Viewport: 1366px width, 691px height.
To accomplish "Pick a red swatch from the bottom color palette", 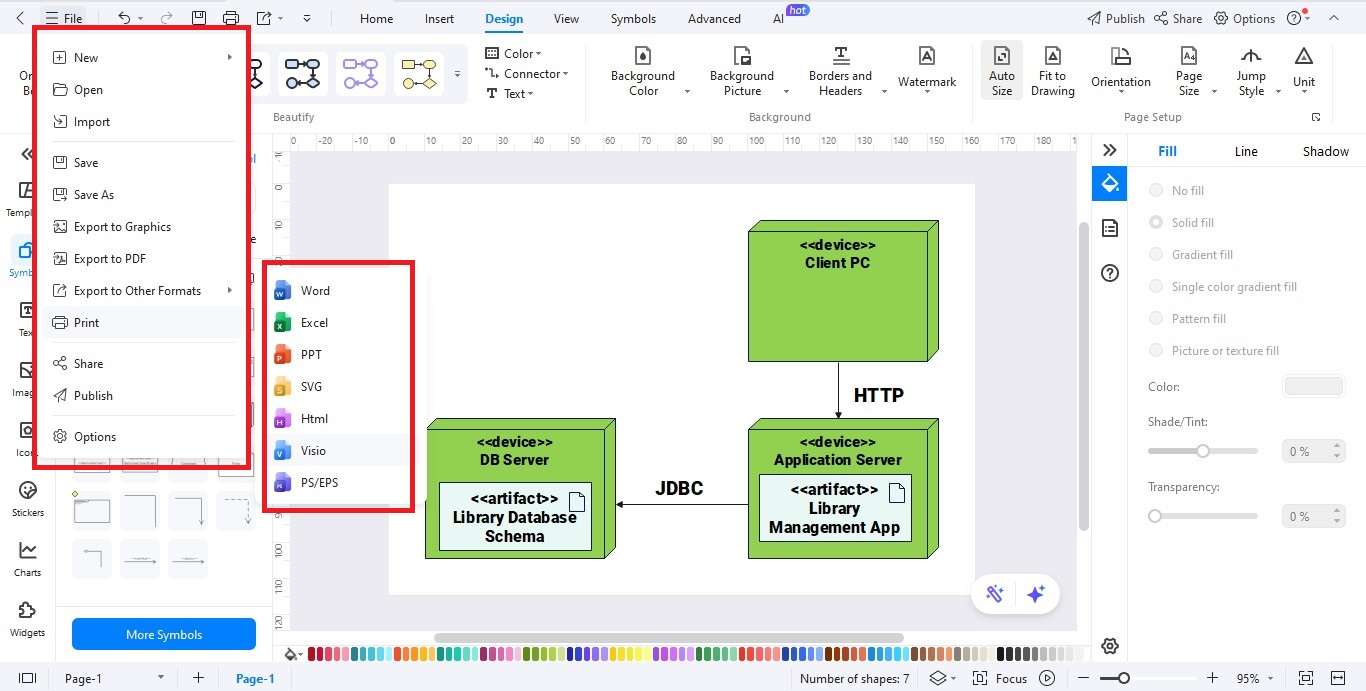I will (x=310, y=653).
